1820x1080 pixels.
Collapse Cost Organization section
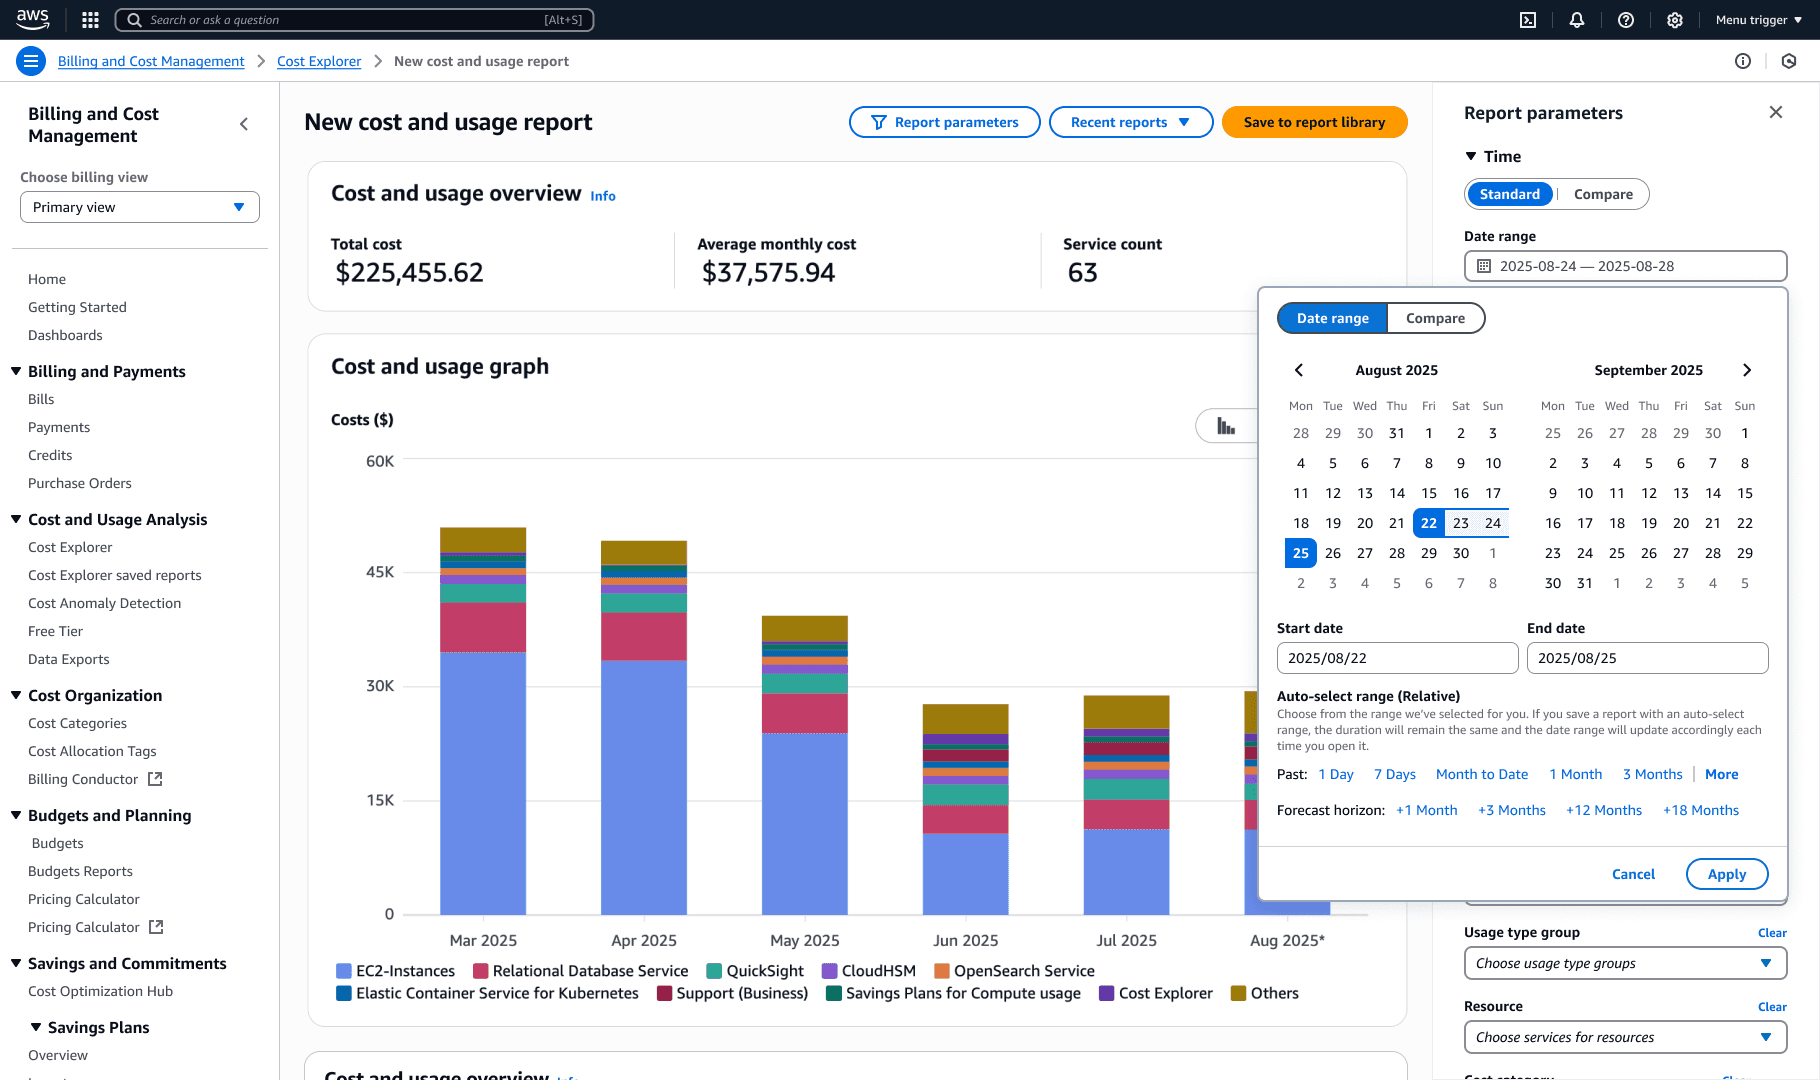coord(16,695)
